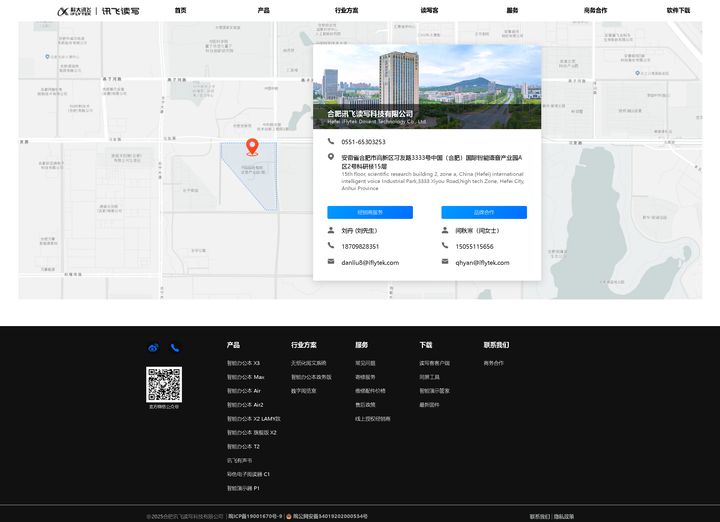
Task: Open 商务合作 under 联系我们 in footer
Action: [x=494, y=363]
